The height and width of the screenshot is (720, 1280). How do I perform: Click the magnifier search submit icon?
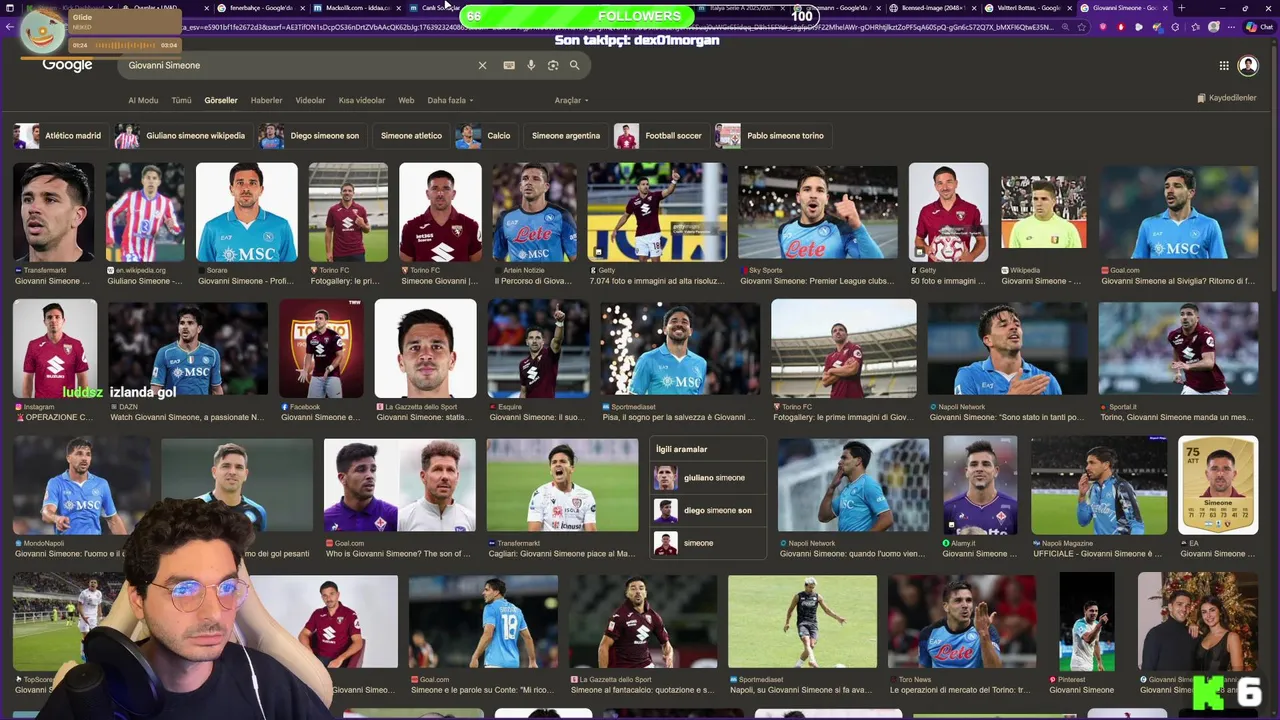[575, 65]
